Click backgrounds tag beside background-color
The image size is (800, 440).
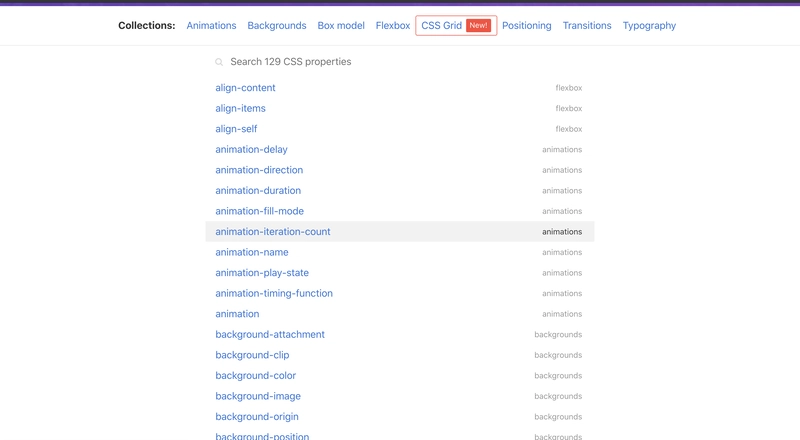[558, 376]
